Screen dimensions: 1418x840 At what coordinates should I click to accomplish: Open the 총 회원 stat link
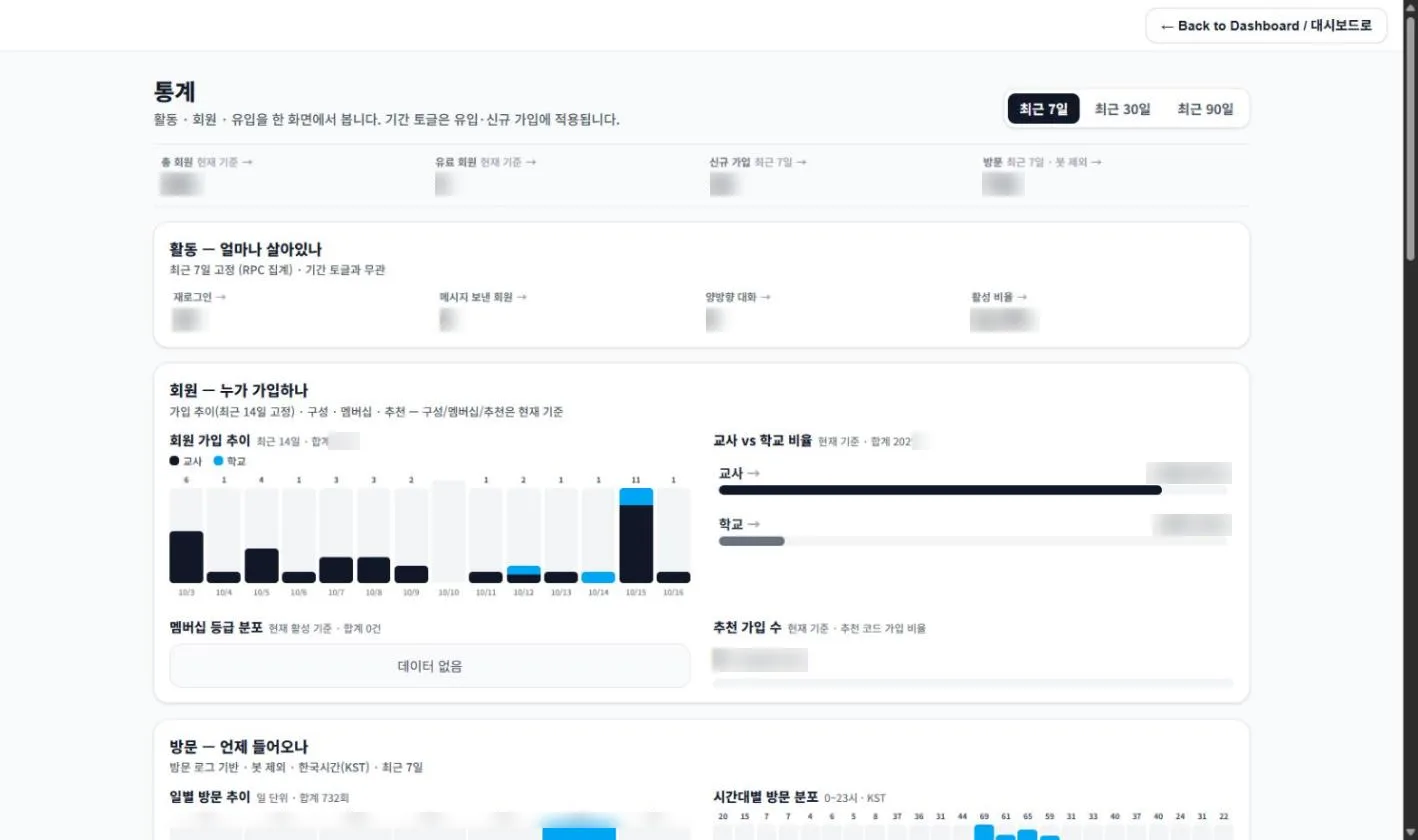click(207, 162)
